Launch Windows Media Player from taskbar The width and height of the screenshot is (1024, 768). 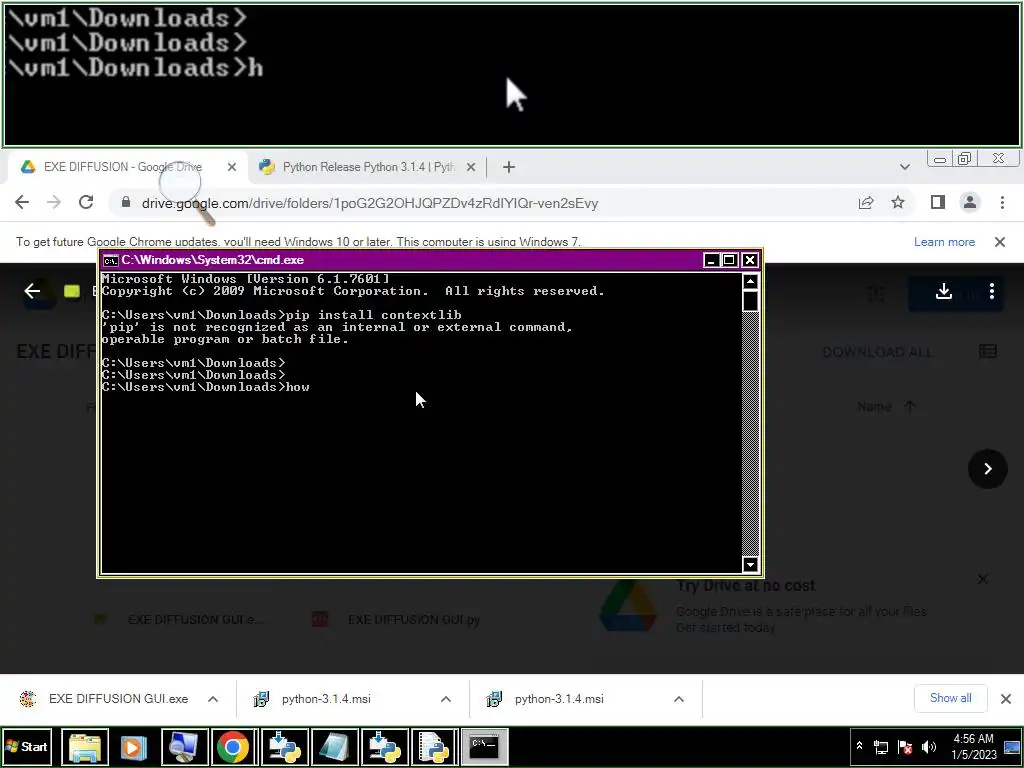pyautogui.click(x=134, y=747)
